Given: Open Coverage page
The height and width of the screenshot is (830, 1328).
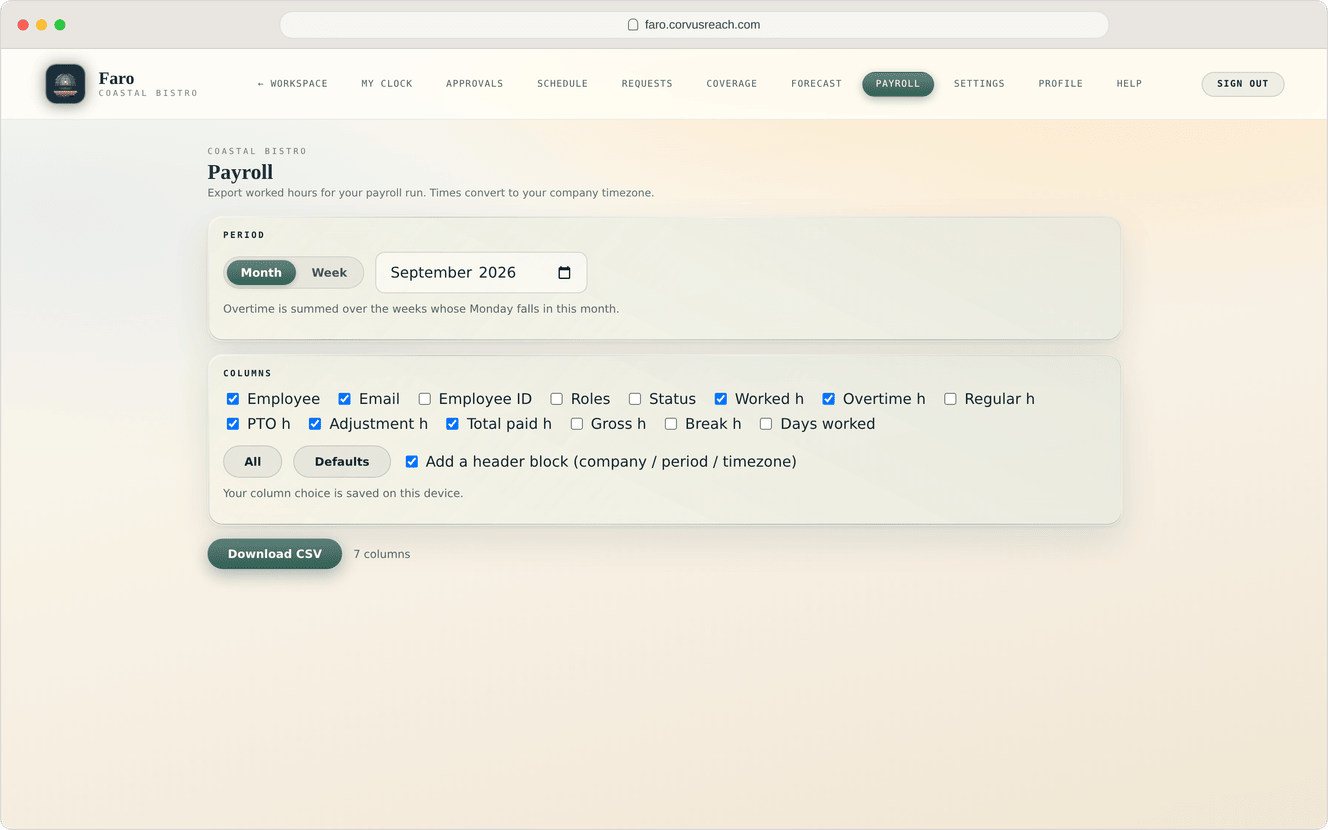Looking at the screenshot, I should pyautogui.click(x=732, y=84).
